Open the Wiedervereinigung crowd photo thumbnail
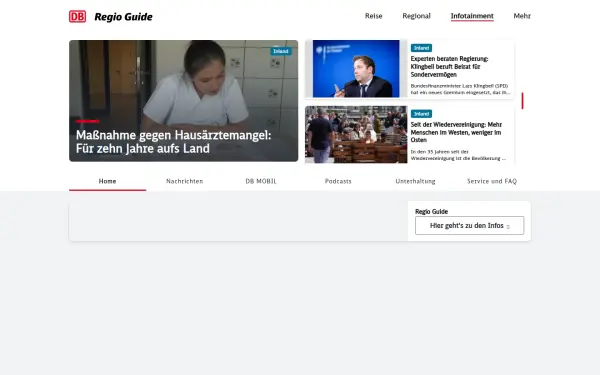Image resolution: width=600 pixels, height=375 pixels. [356, 135]
